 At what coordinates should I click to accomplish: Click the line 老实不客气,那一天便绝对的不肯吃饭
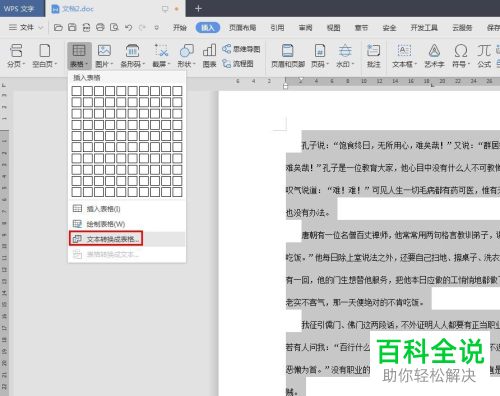click(355, 302)
